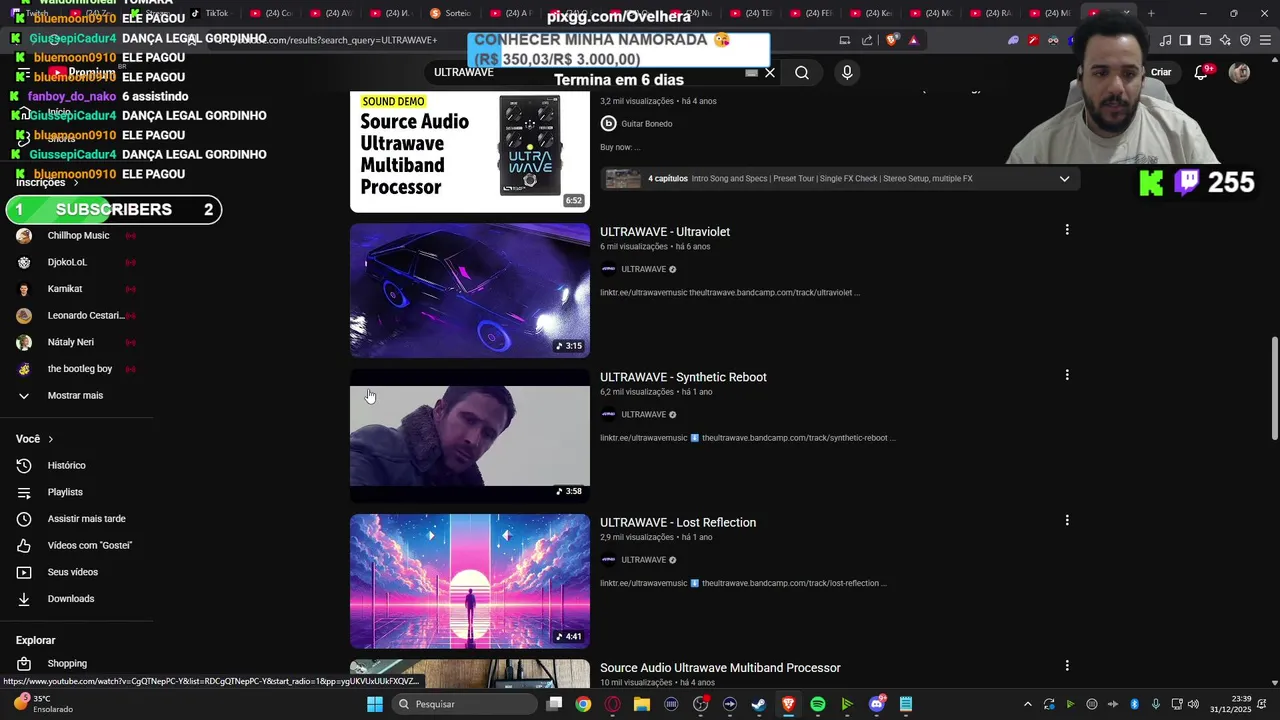Open the YouTube notifications bell

(1201, 72)
